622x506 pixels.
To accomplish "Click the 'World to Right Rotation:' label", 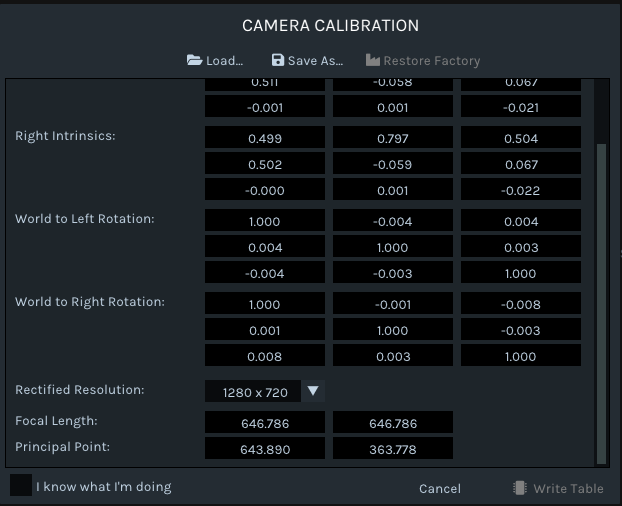I will coord(90,302).
